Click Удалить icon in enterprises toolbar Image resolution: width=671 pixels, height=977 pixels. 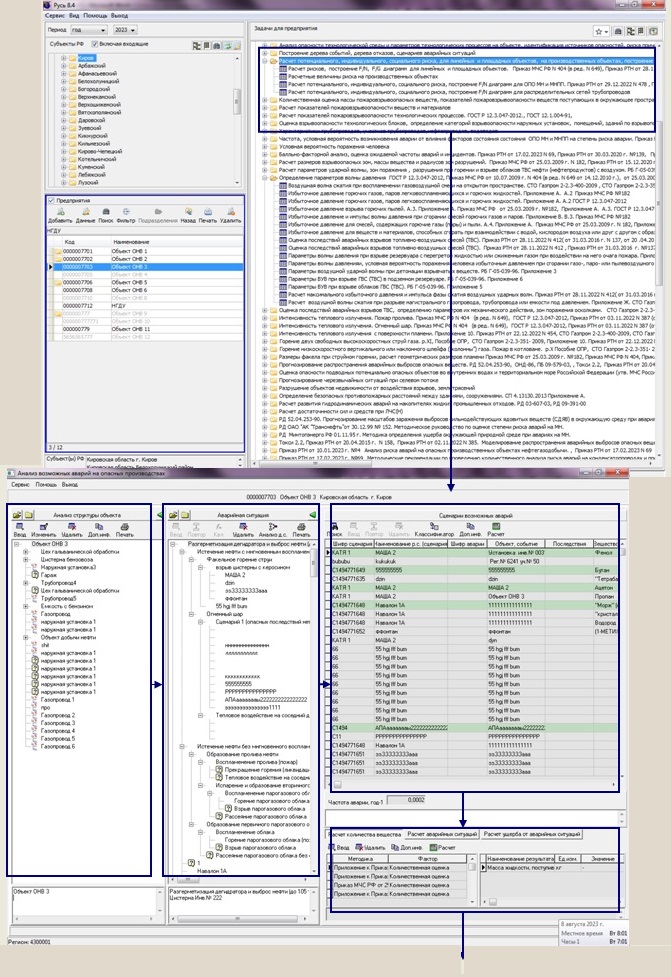tap(230, 215)
